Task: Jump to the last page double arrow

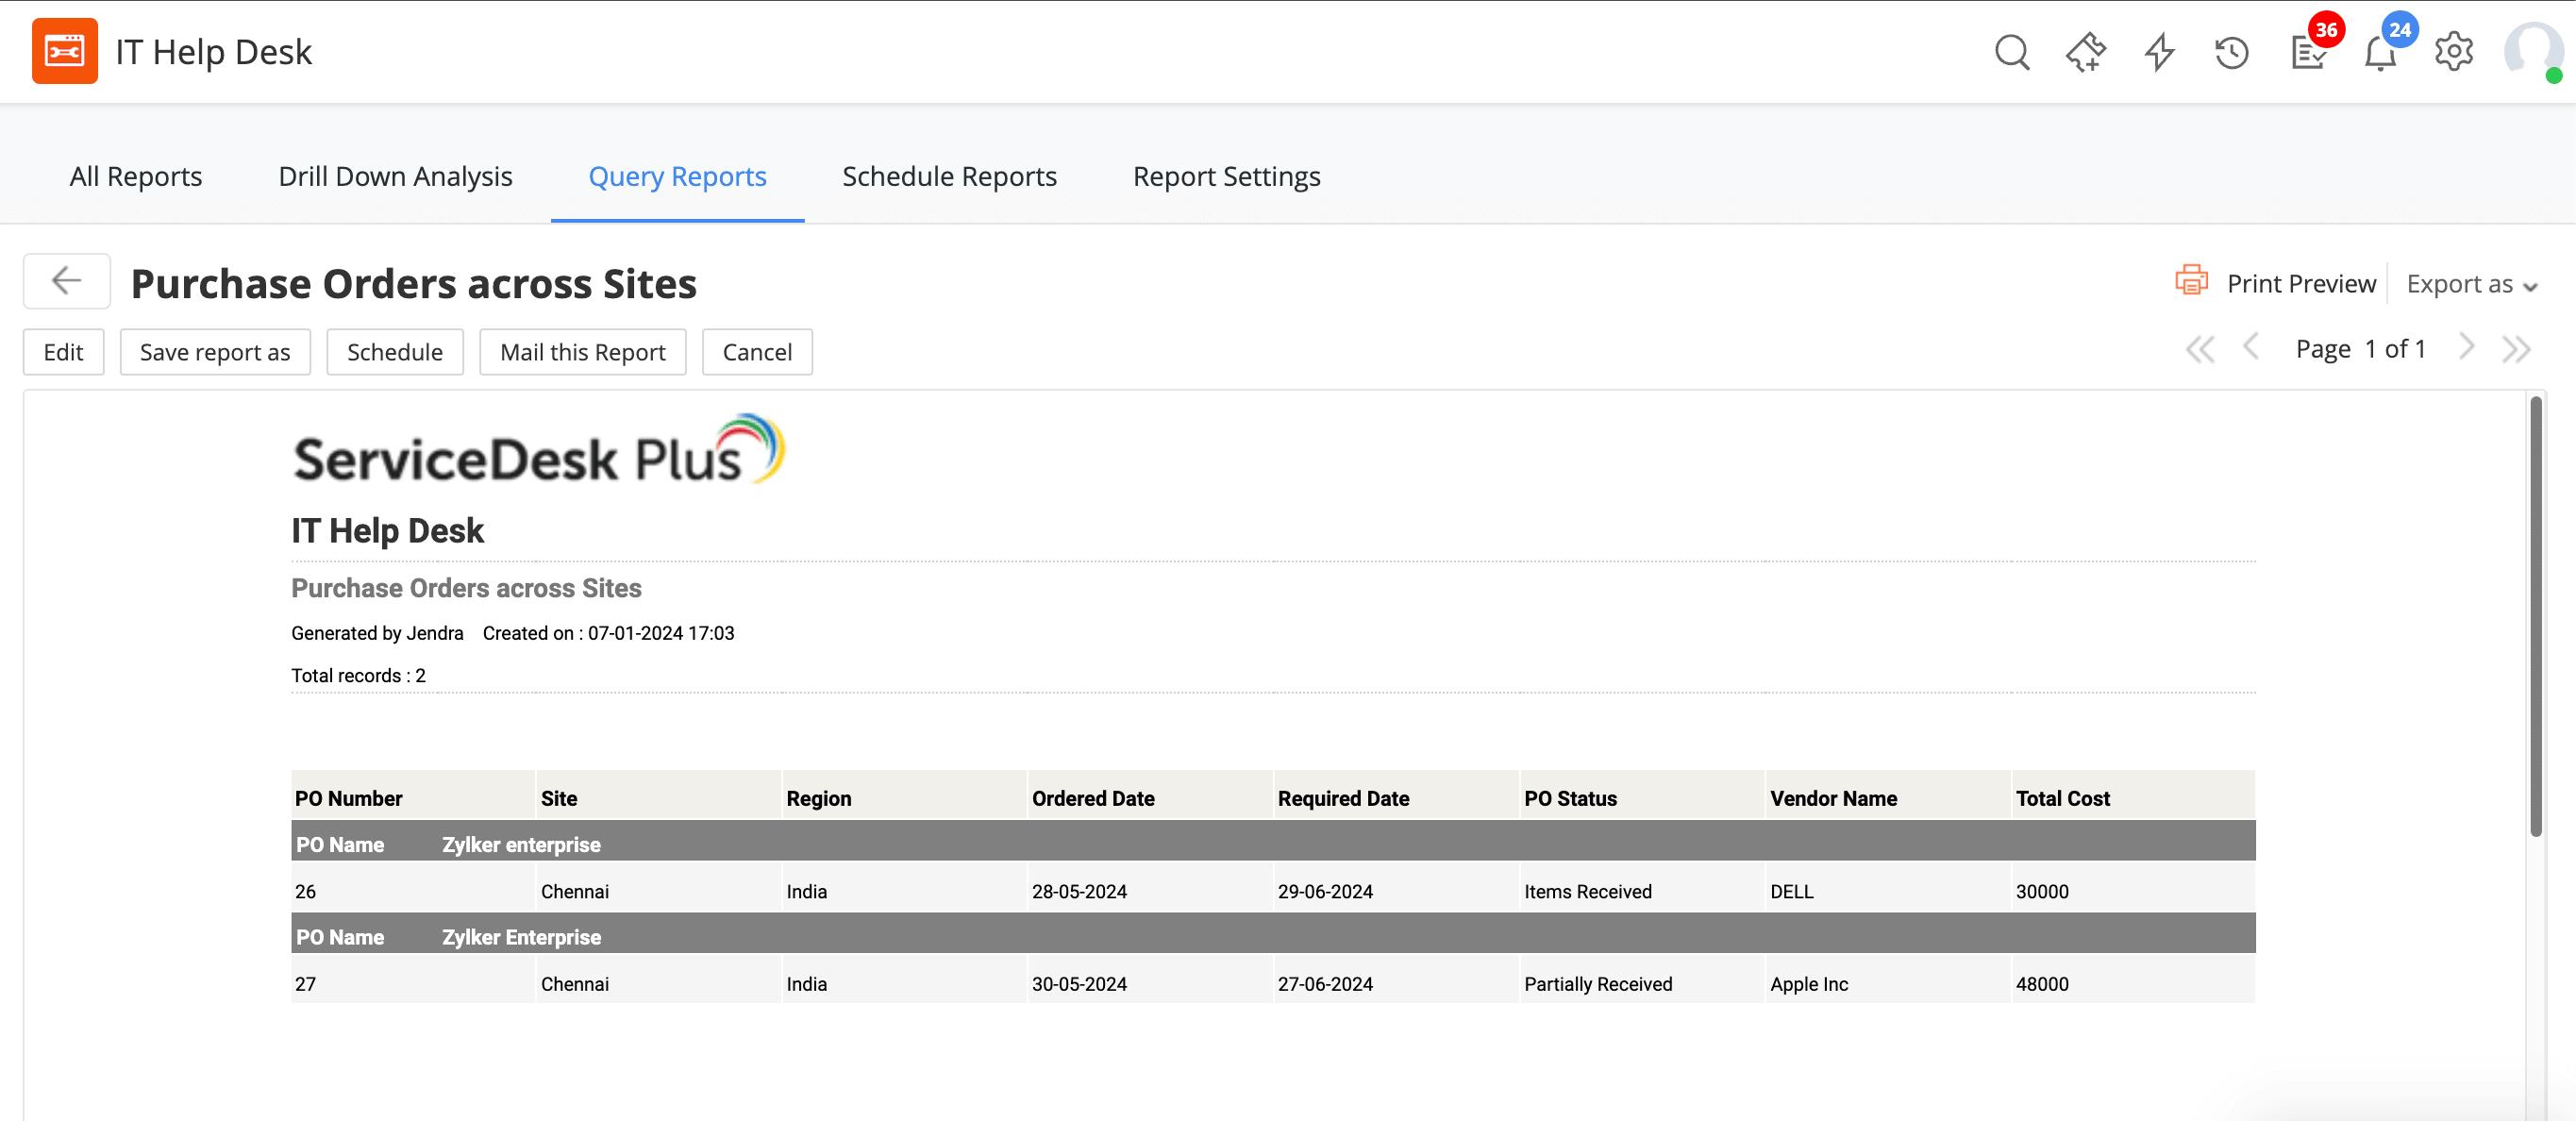Action: tap(2516, 349)
